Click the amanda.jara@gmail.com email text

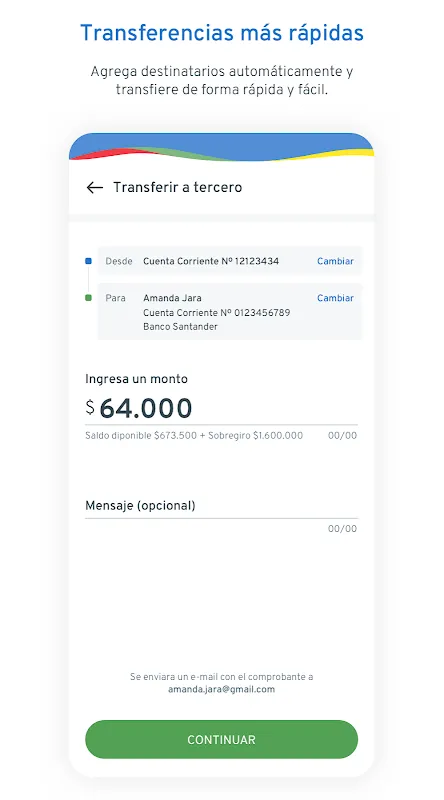pyautogui.click(x=221, y=689)
